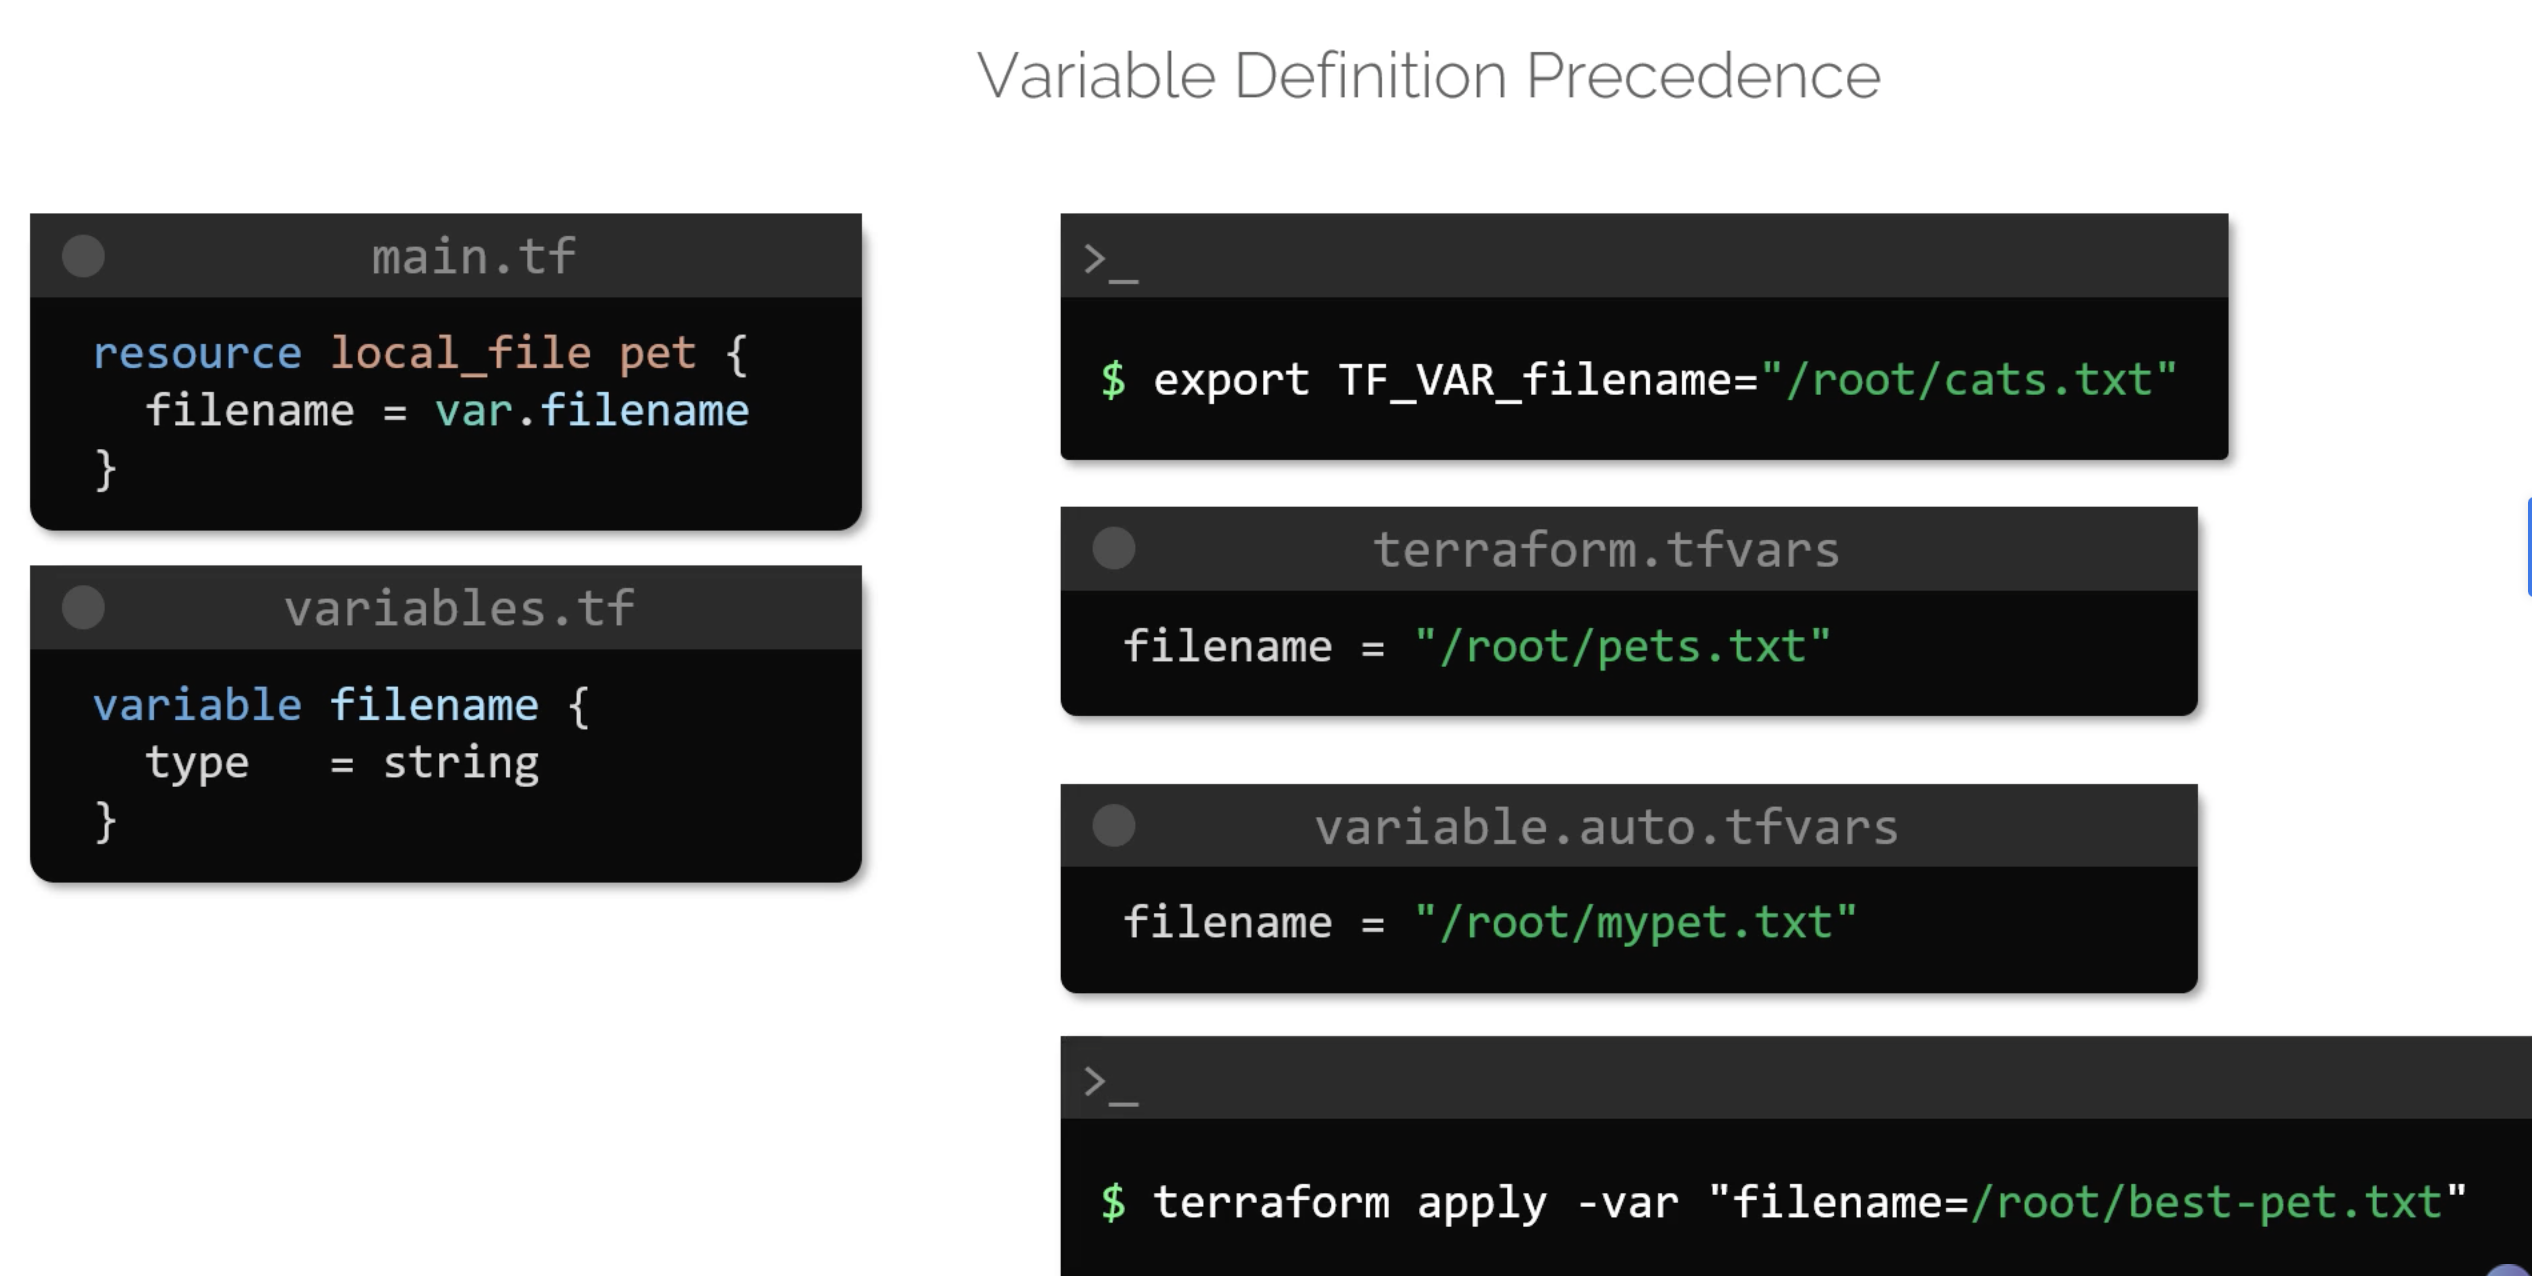Click the word string in variables.tf

pyautogui.click(x=461, y=764)
